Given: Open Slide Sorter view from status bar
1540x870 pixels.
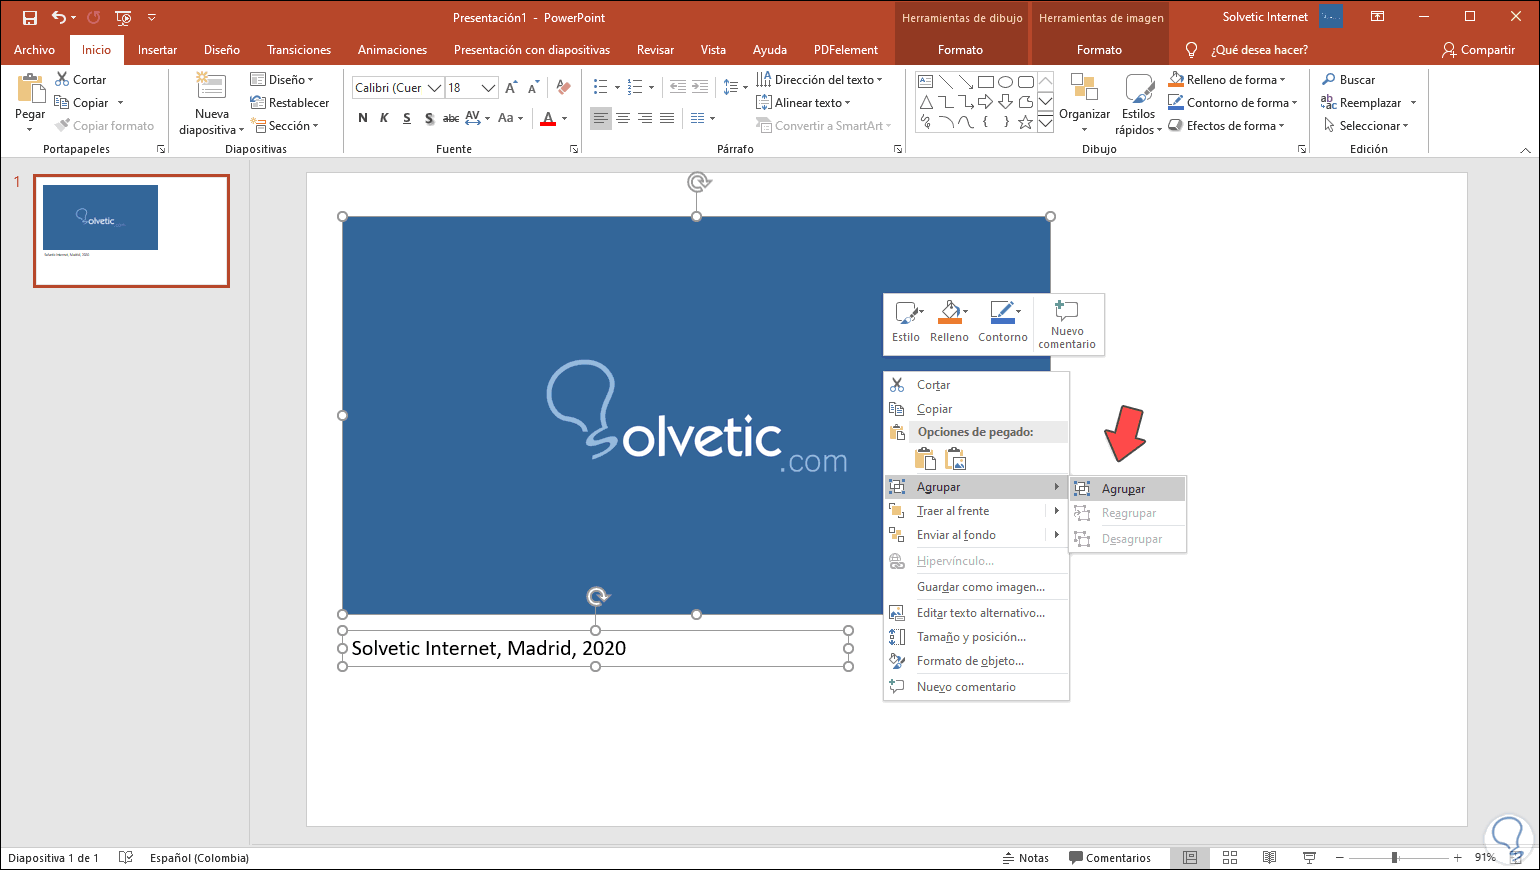Looking at the screenshot, I should [x=1230, y=858].
